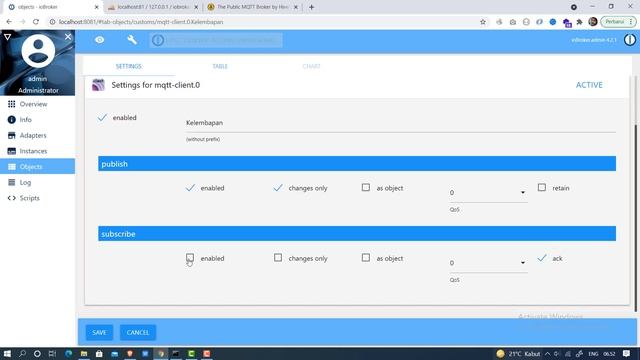This screenshot has height=360, width=640.
Task: Reload the page with the refresh icon
Action: (36, 22)
